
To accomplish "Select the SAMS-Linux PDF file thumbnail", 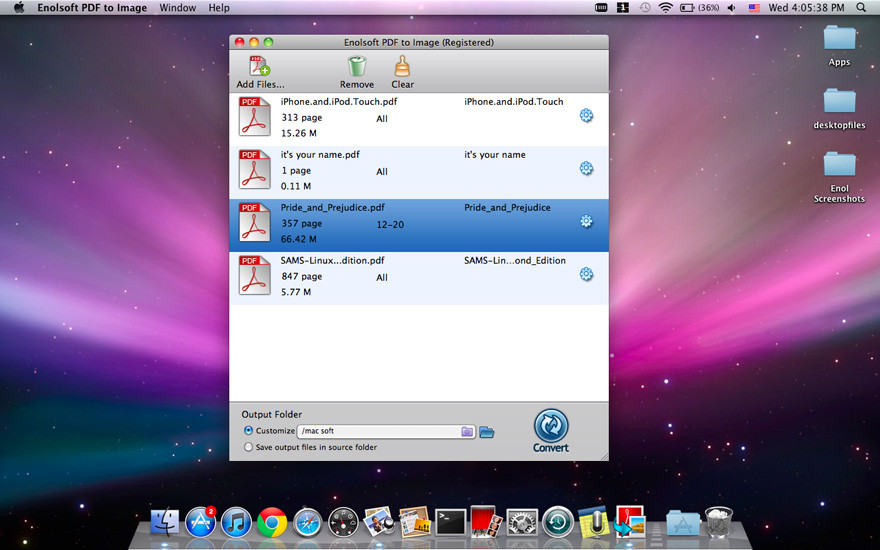I will [x=254, y=275].
